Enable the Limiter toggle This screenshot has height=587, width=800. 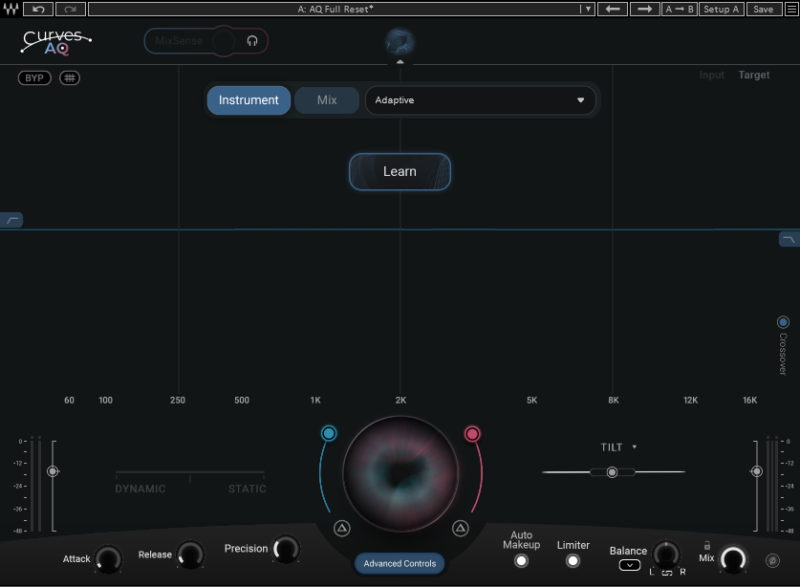(x=573, y=561)
